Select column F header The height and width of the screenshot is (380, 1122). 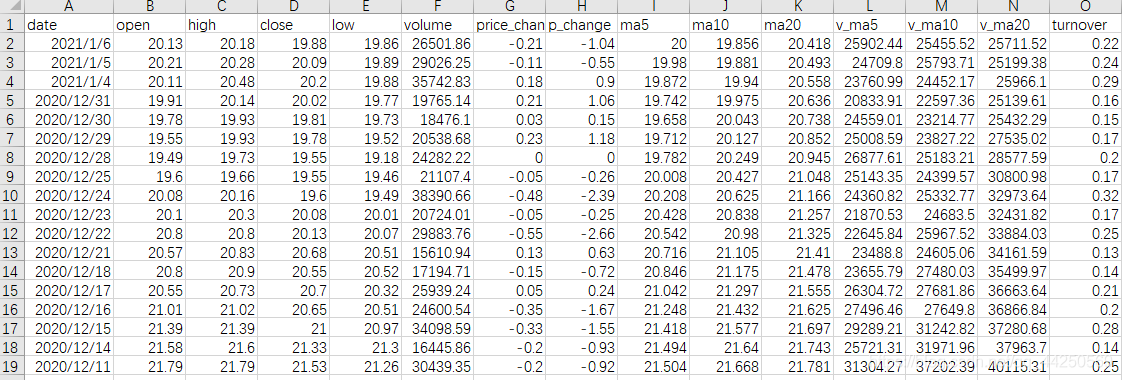click(x=437, y=7)
